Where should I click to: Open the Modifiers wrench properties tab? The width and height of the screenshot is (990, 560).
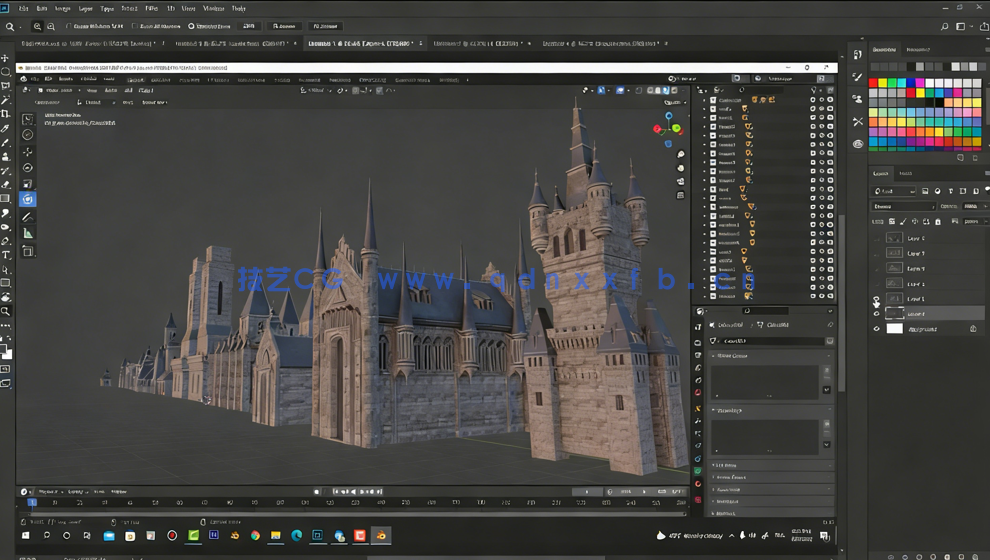[x=698, y=408]
